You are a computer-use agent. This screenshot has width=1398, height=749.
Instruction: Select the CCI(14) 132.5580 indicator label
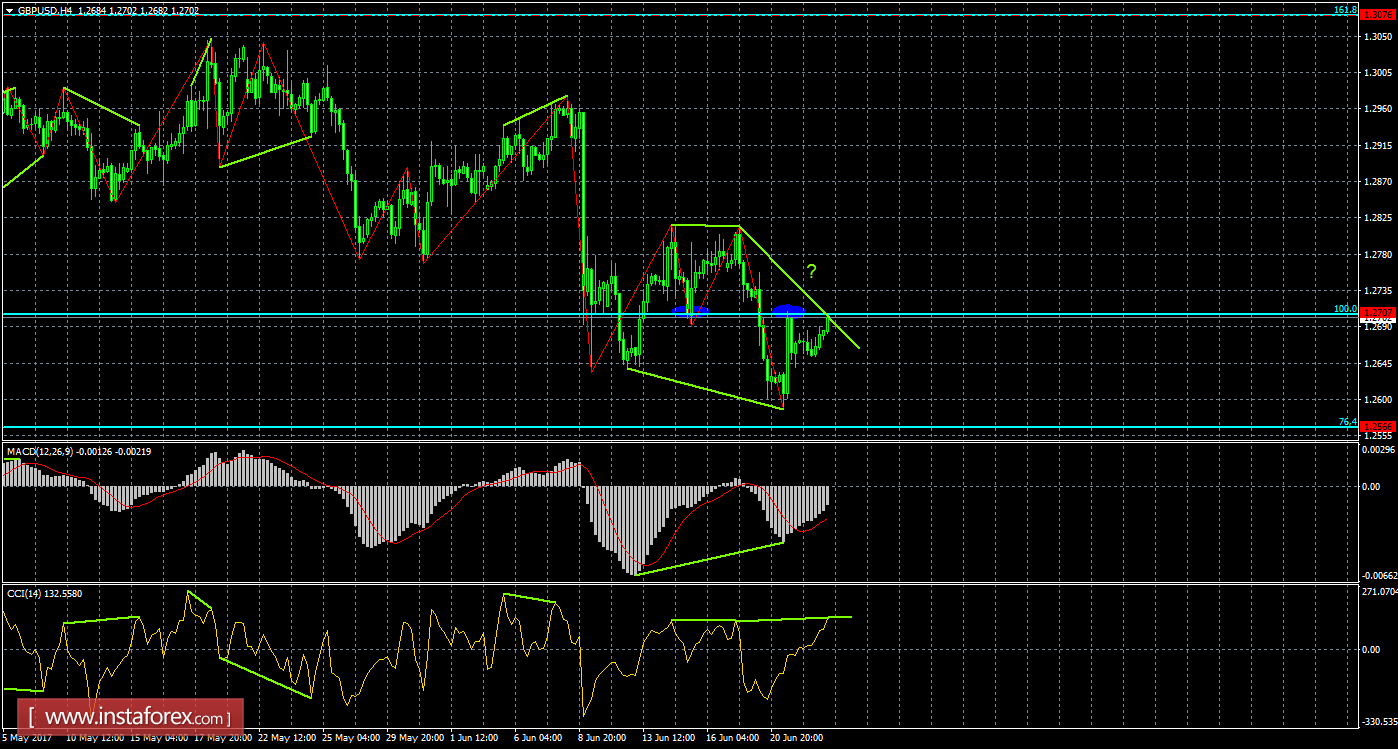[x=44, y=593]
